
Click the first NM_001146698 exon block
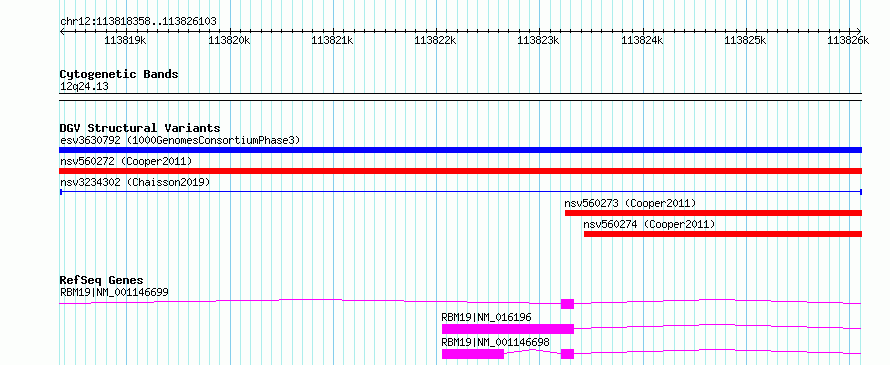point(473,354)
